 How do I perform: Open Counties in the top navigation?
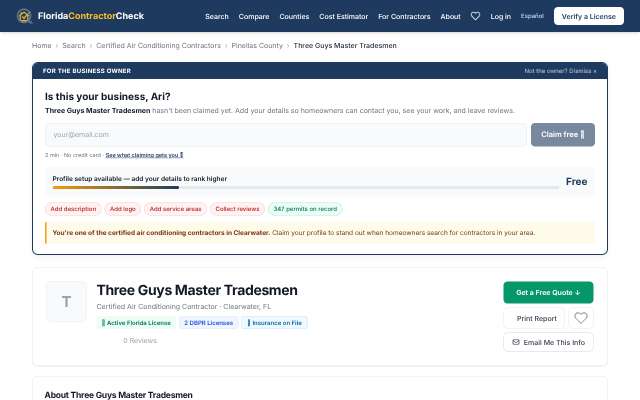tap(294, 16)
